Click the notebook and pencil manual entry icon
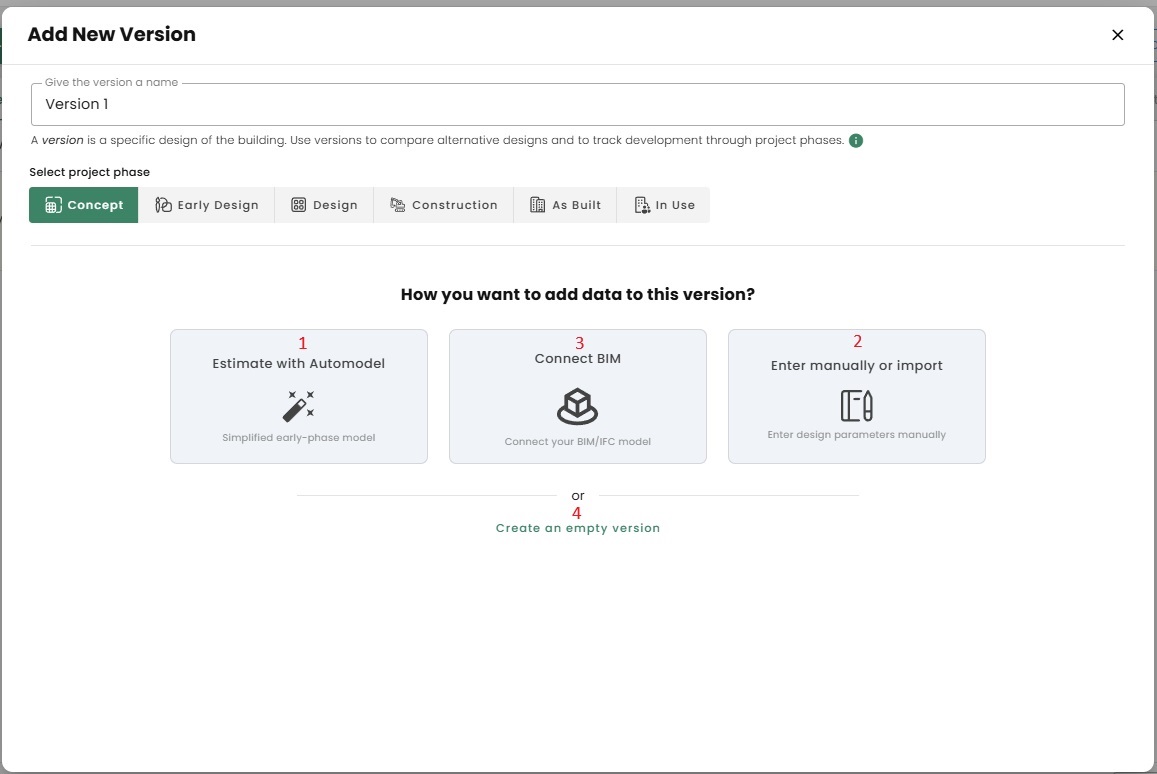 856,406
